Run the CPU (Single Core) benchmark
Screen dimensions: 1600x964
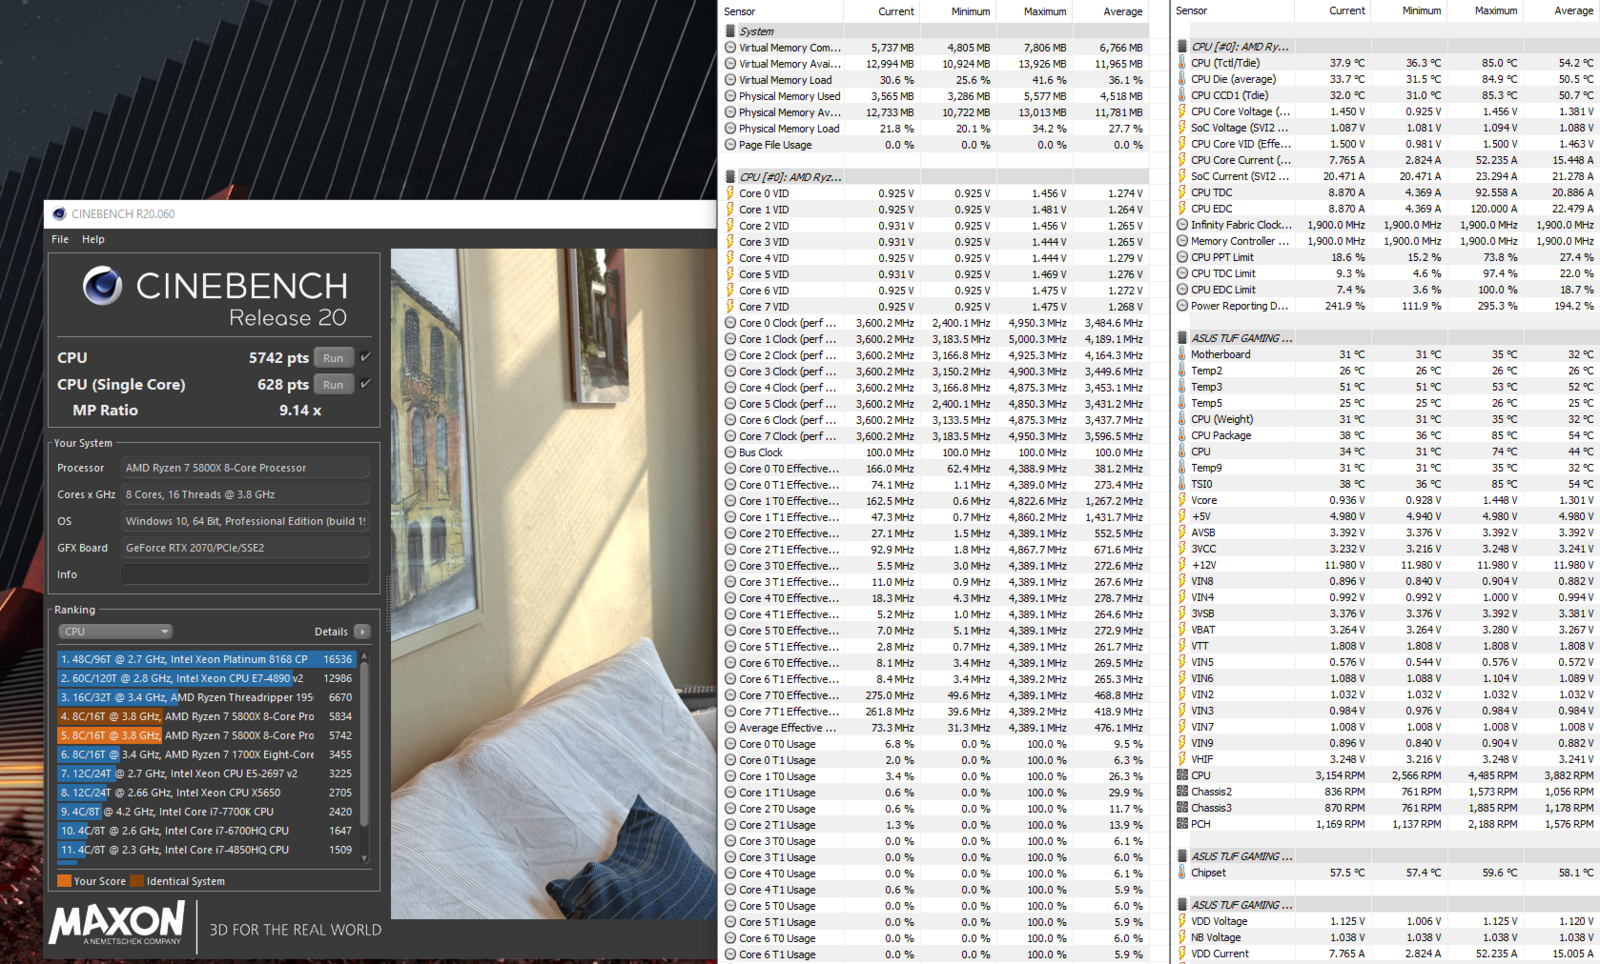tap(333, 384)
